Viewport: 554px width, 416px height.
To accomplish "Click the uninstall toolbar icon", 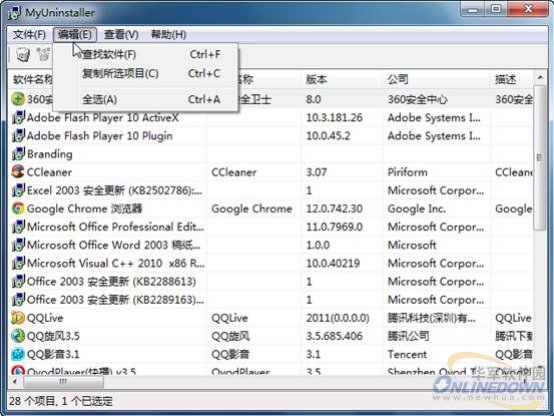I will point(23,55).
